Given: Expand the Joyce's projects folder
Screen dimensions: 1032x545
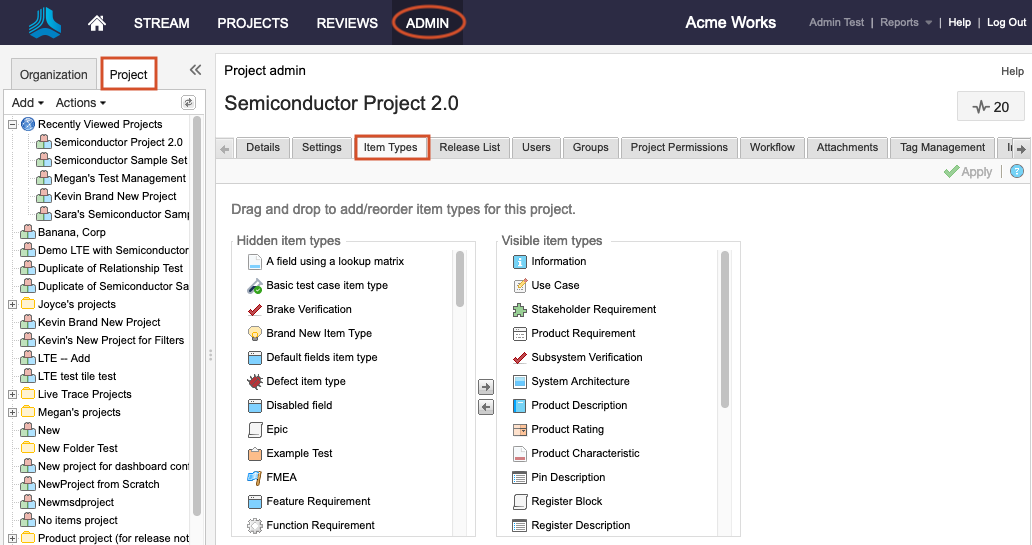Looking at the screenshot, I should (x=12, y=305).
